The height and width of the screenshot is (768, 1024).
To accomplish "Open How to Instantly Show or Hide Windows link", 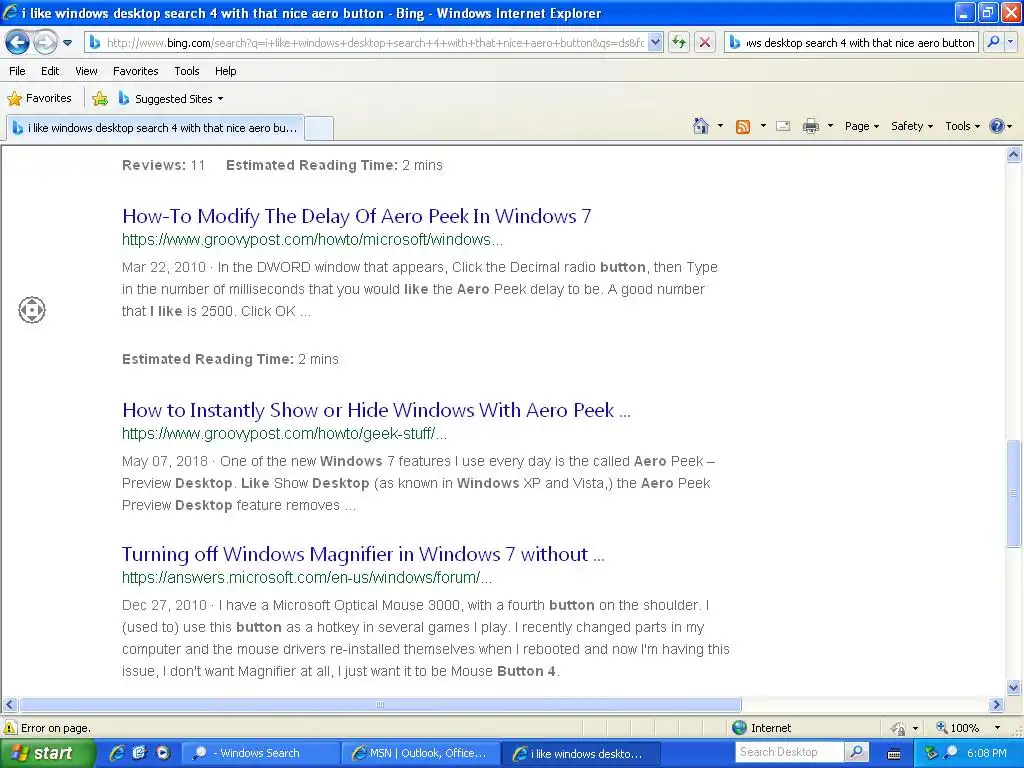I will [x=376, y=410].
